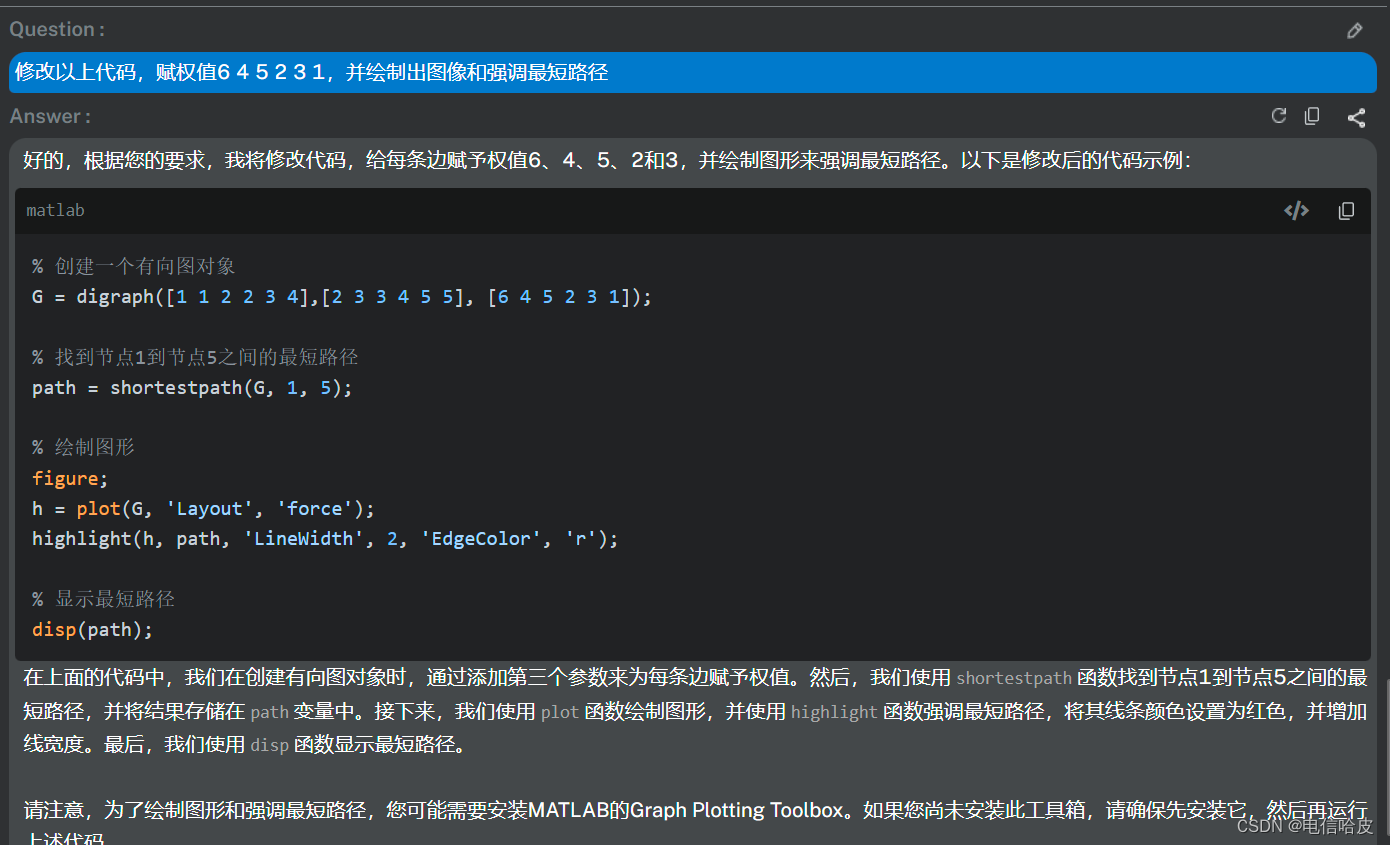Image resolution: width=1390 pixels, height=845 pixels.
Task: Copy the MATLAB code using the copy icon
Action: pos(1346,210)
